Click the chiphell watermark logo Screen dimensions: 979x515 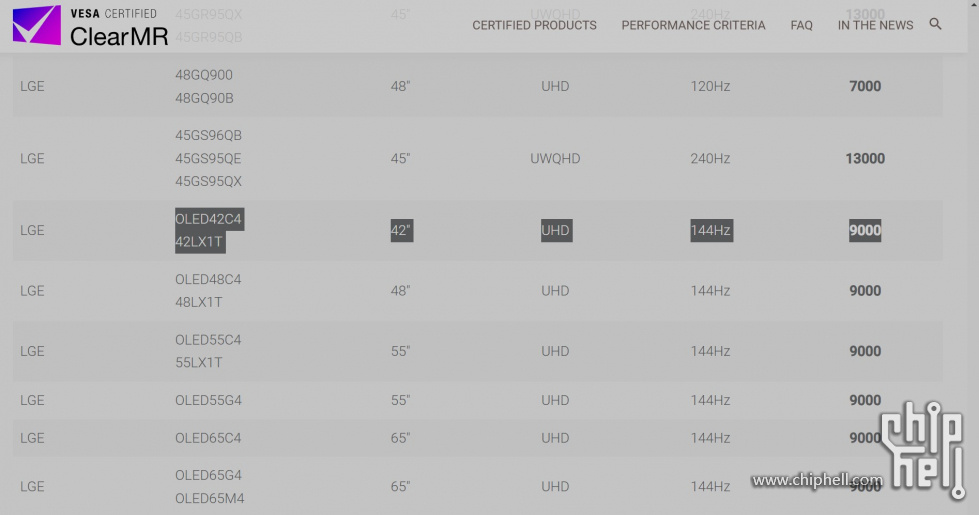coord(922,449)
